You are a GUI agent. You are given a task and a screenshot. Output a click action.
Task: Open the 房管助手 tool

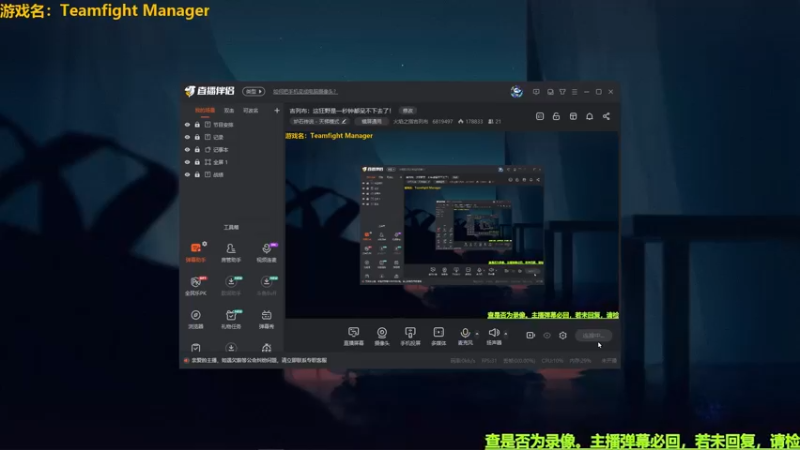pos(231,253)
